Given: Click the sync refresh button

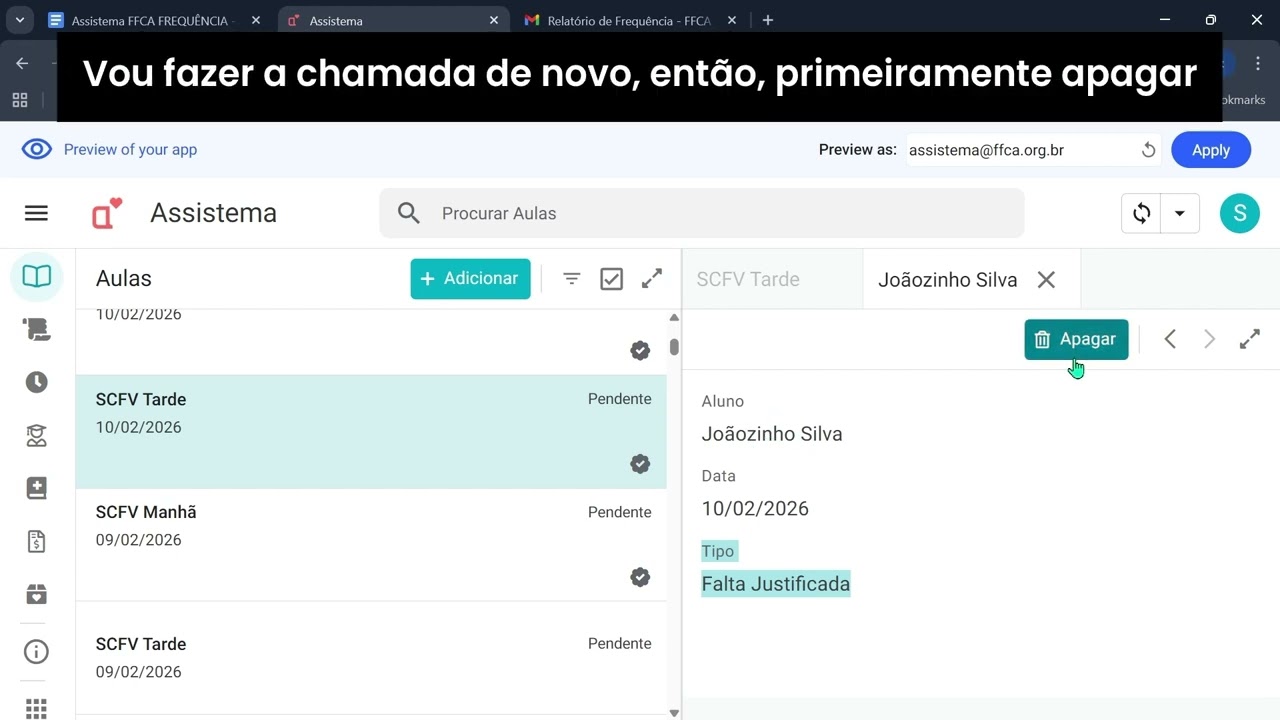Looking at the screenshot, I should click(1141, 213).
